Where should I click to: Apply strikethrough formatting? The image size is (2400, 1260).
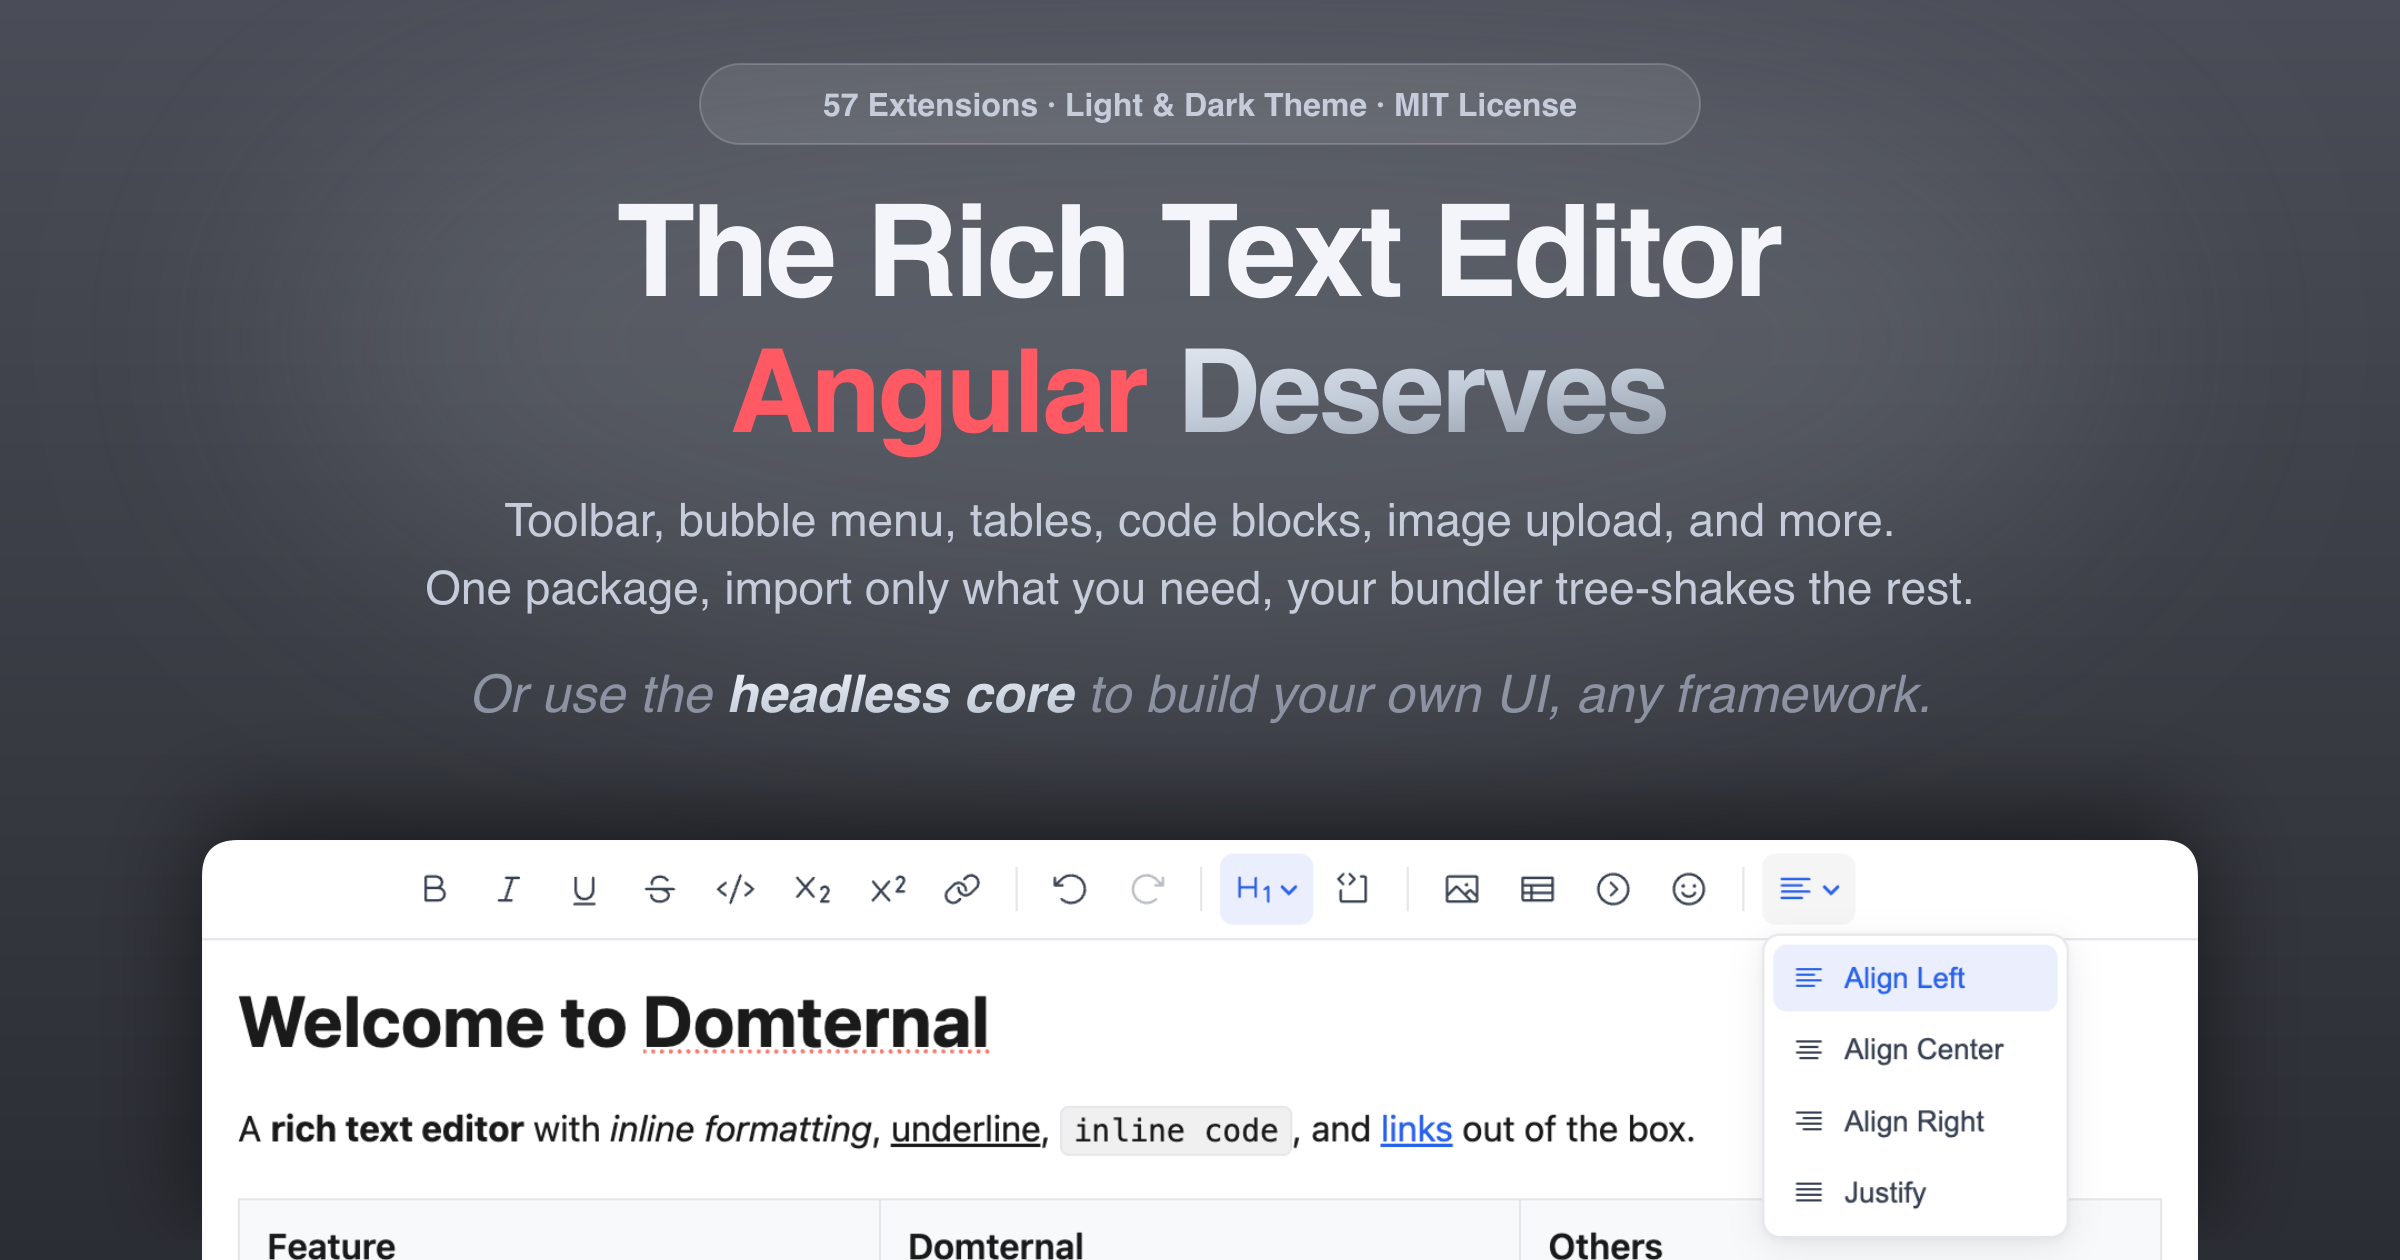tap(660, 889)
